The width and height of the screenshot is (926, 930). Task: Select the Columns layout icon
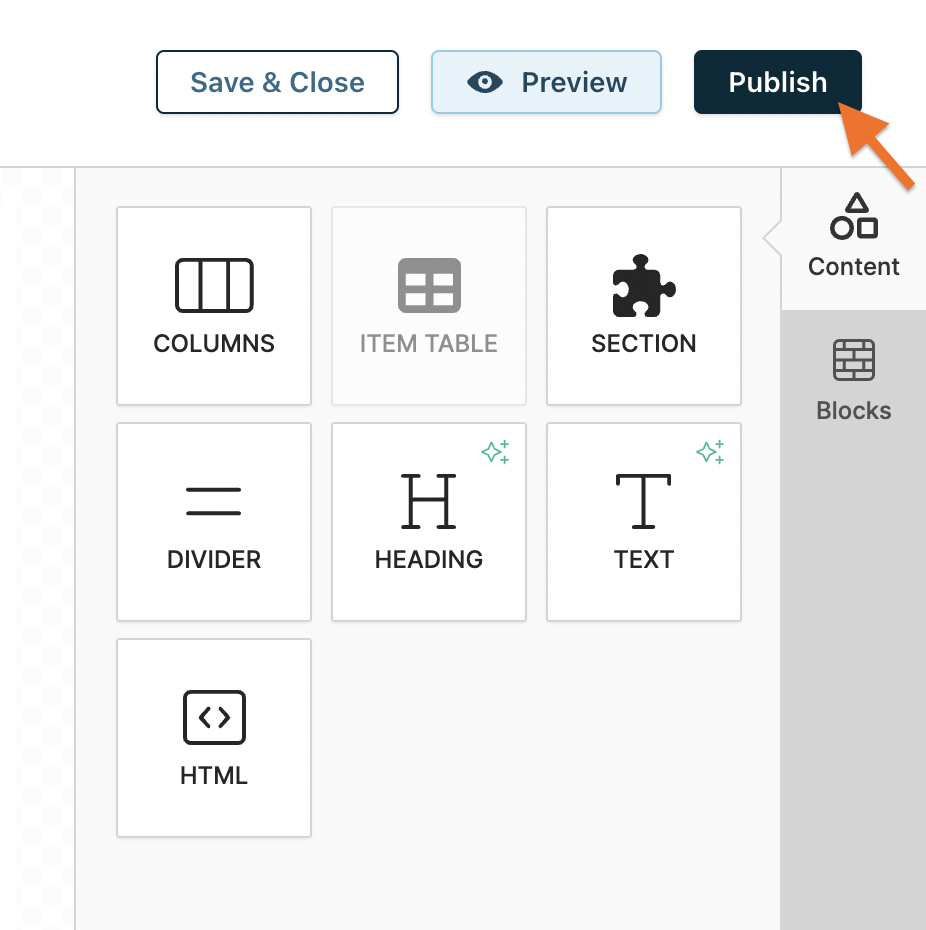tap(214, 285)
